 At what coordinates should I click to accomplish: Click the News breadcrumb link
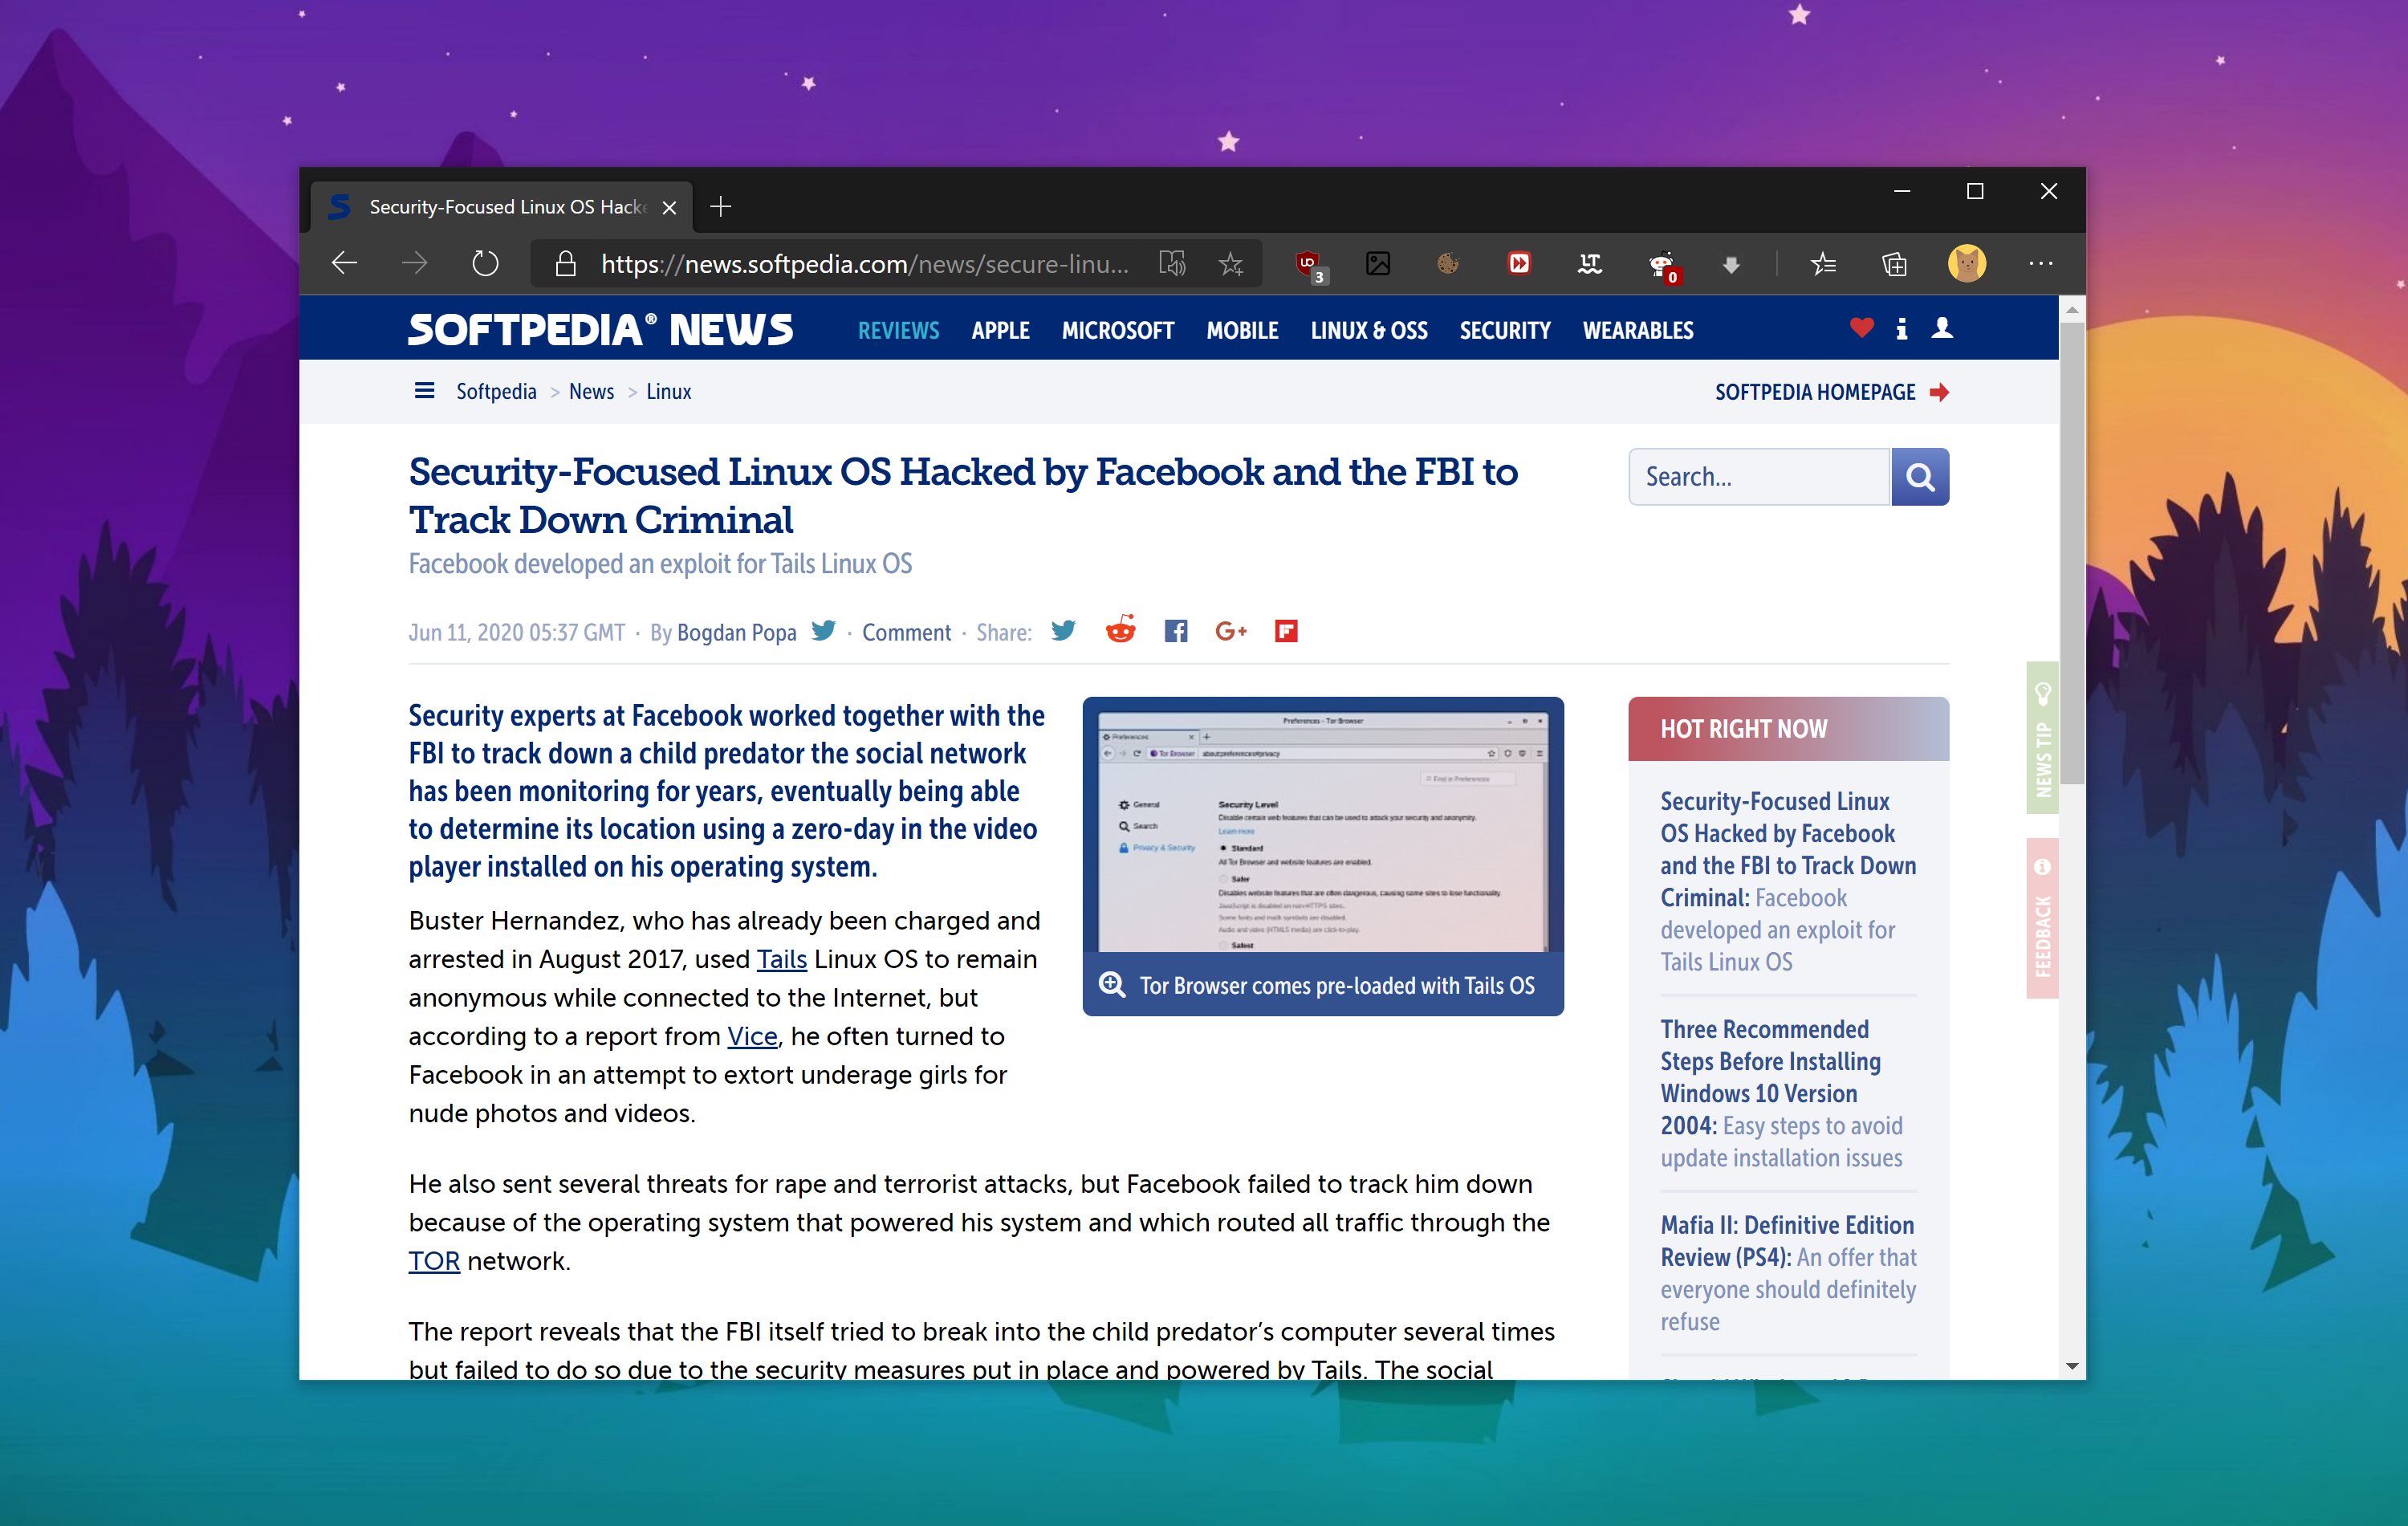tap(591, 392)
